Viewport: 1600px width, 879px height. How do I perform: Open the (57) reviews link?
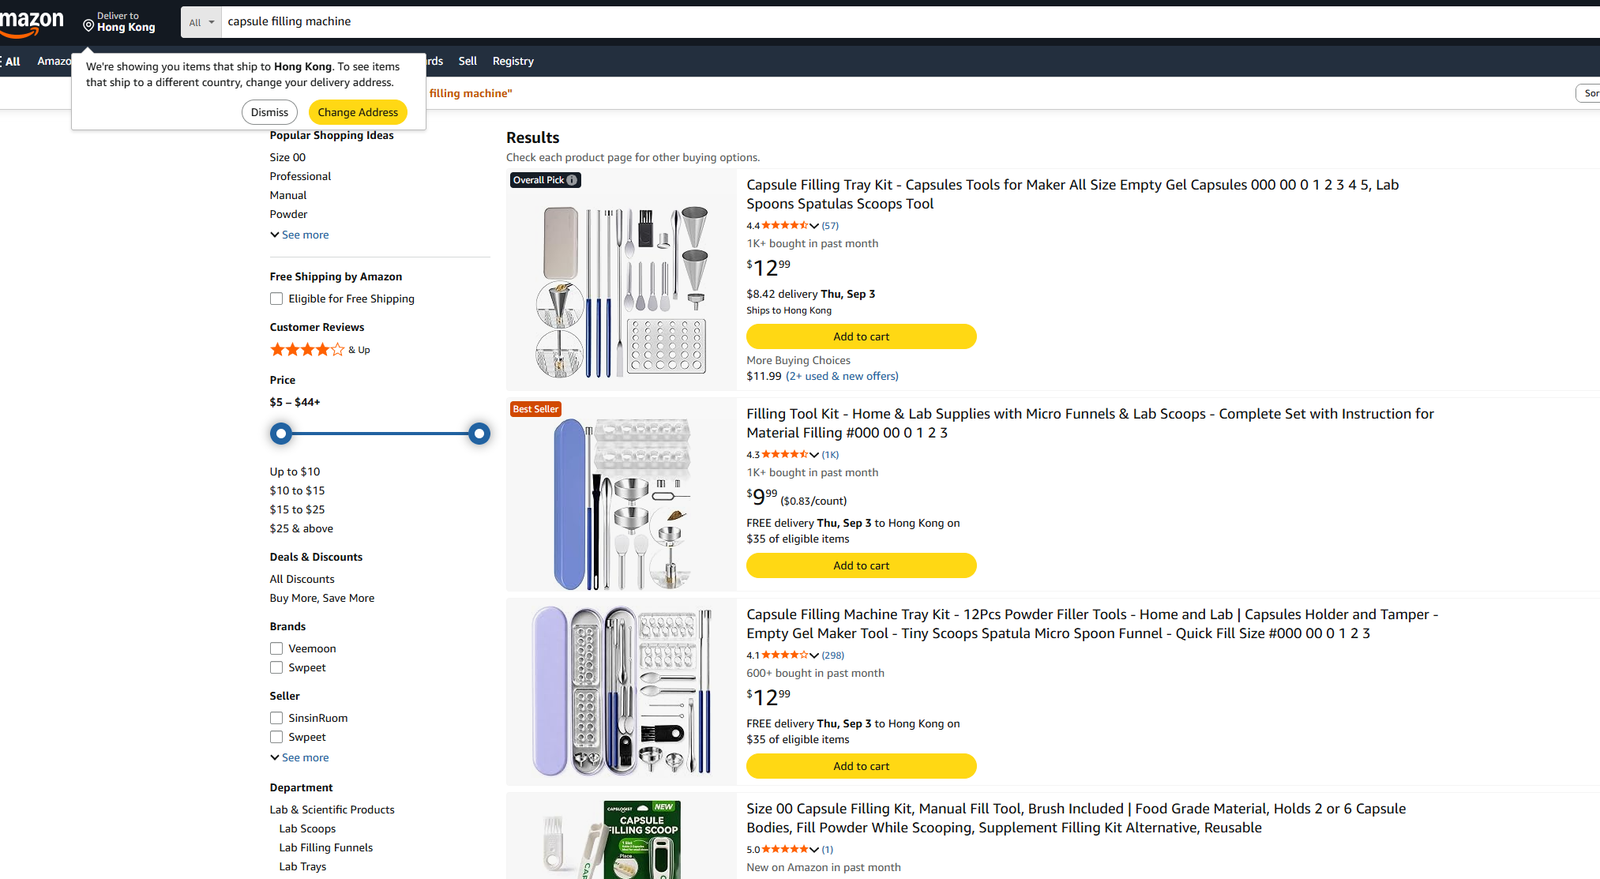coord(830,226)
